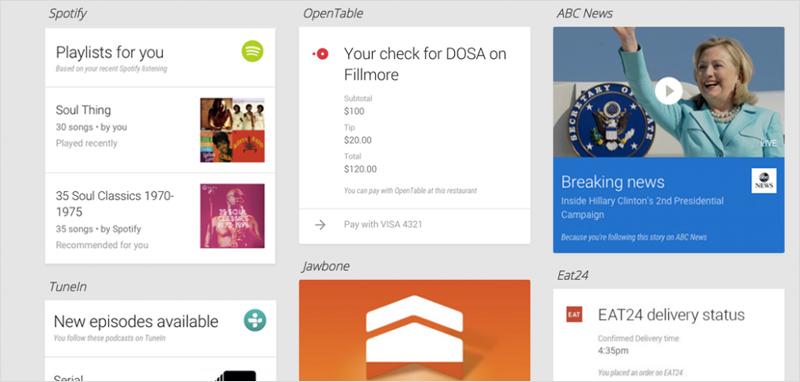
Task: Open the 35 Soul Classics cover art
Action: [x=232, y=216]
